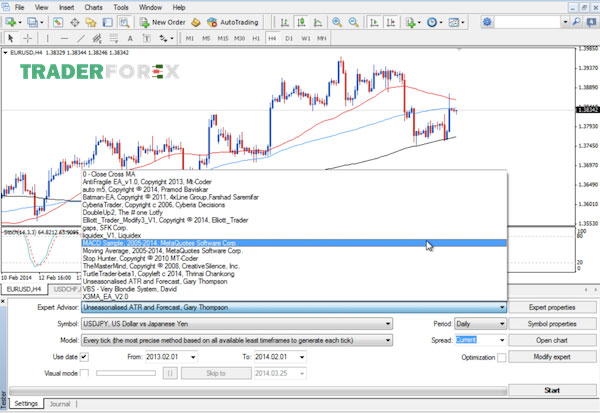The image size is (600, 413).
Task: Click the Symbol properties button
Action: [552, 324]
